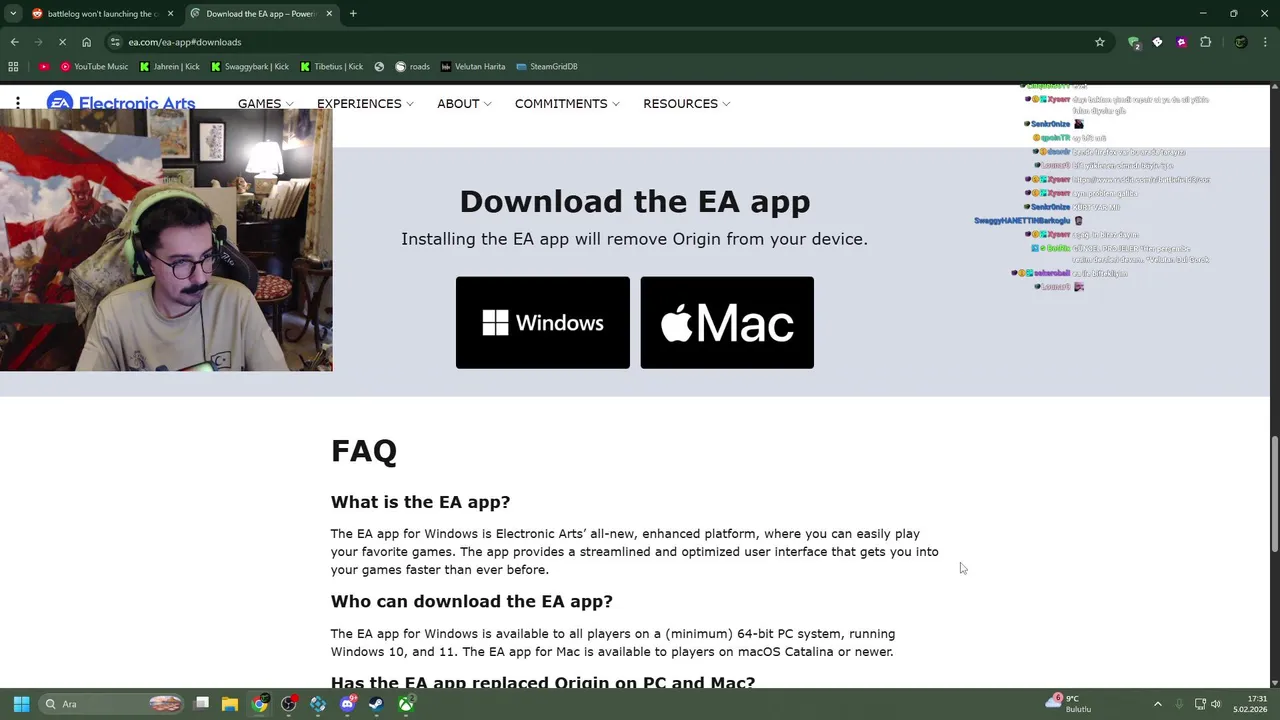1280x720 pixels.
Task: Open the EA site three-dot menu
Action: tap(18, 103)
